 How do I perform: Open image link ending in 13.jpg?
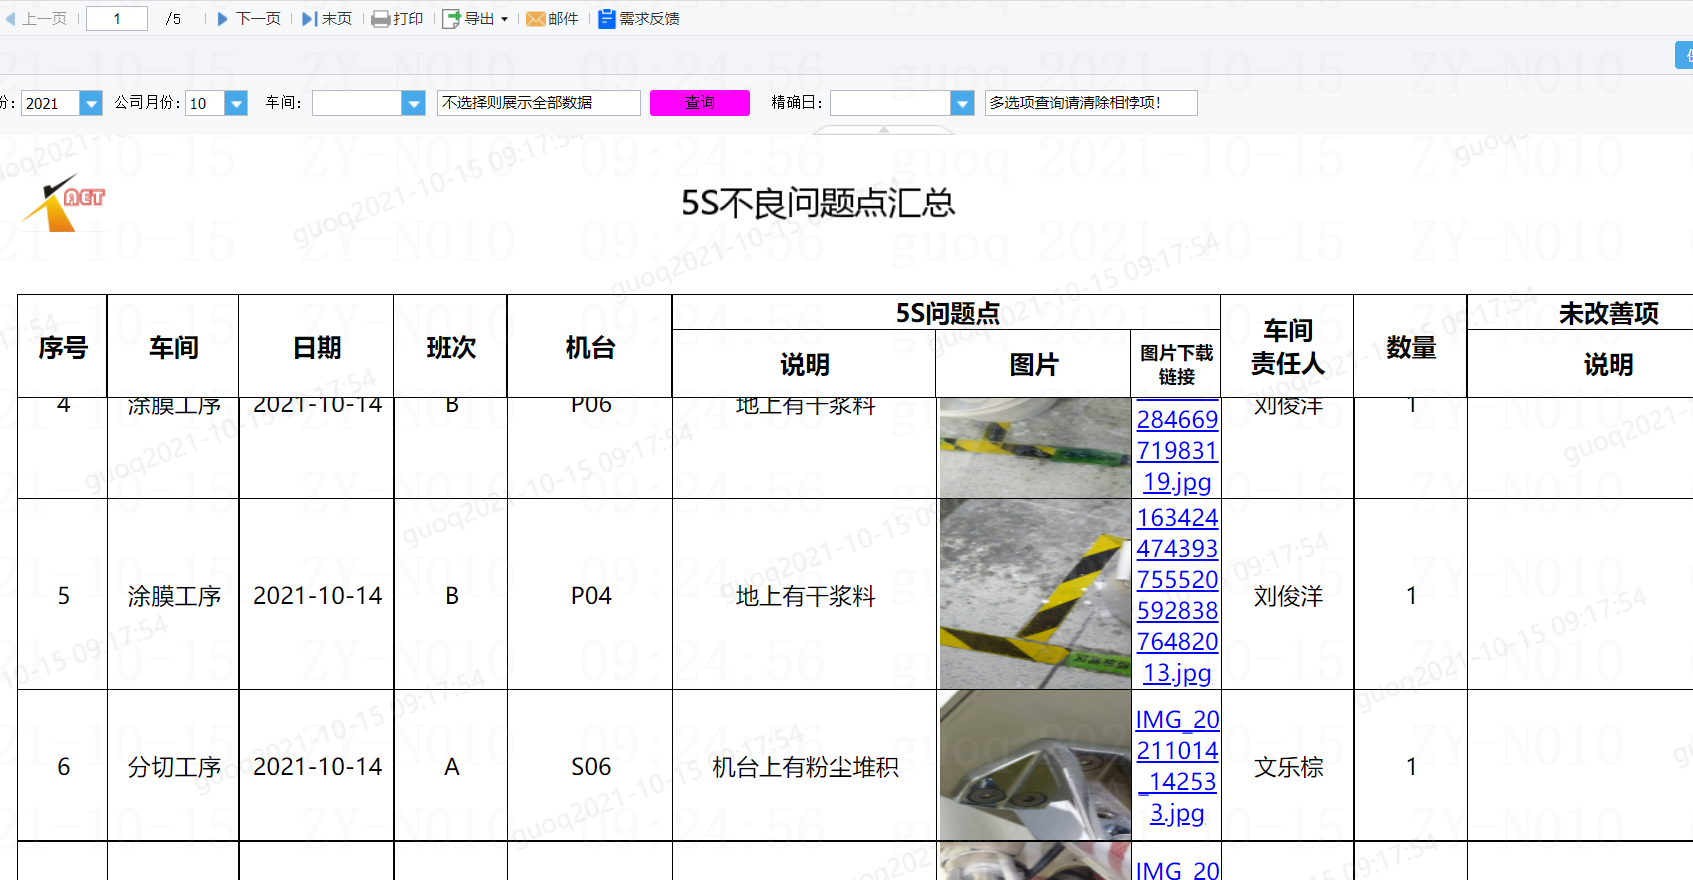click(1177, 595)
